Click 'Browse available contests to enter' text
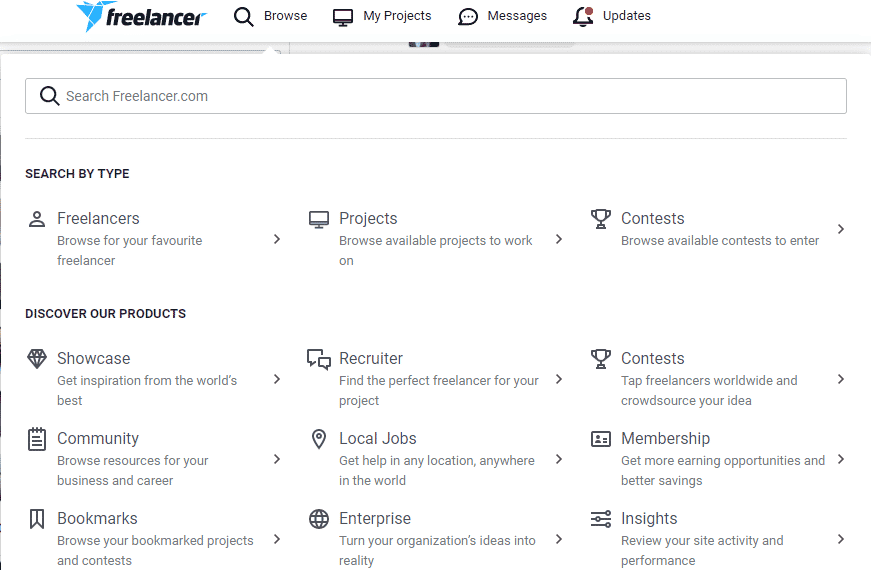 [720, 241]
